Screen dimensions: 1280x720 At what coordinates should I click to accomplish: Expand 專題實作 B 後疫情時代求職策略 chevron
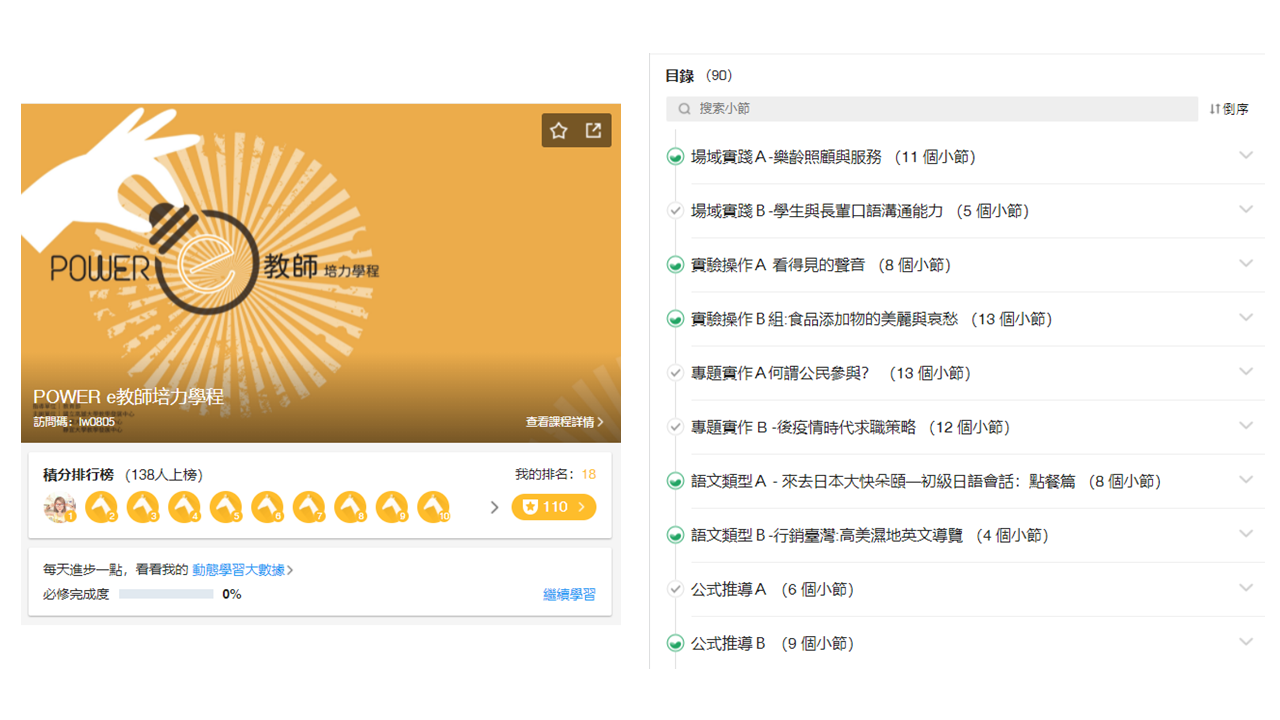(1246, 426)
